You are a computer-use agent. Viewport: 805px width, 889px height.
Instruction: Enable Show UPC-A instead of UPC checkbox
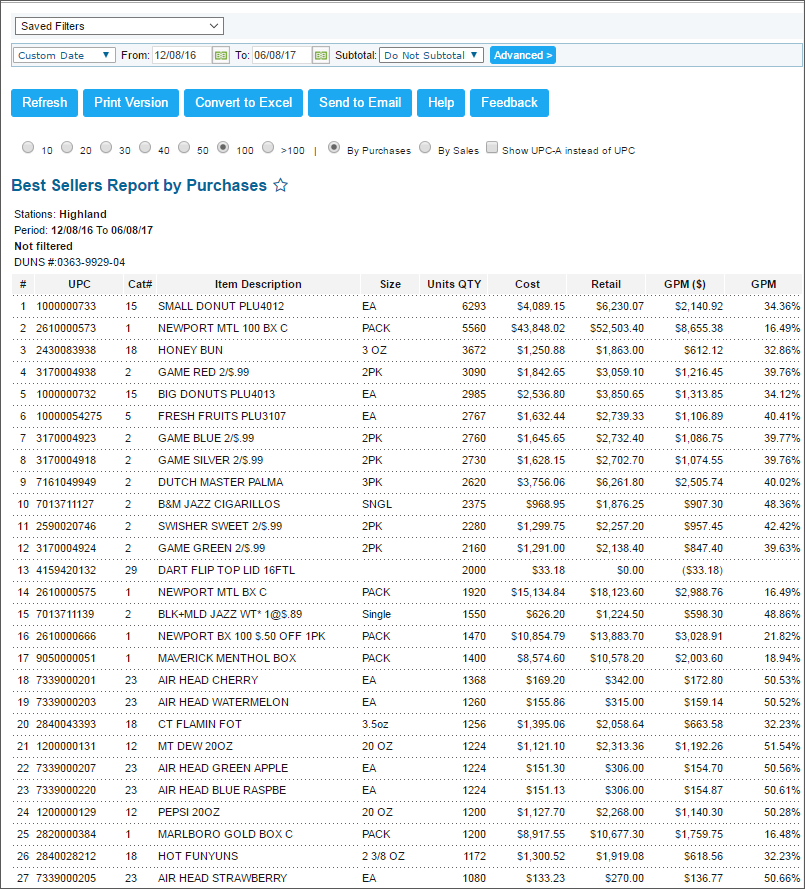[x=492, y=147]
